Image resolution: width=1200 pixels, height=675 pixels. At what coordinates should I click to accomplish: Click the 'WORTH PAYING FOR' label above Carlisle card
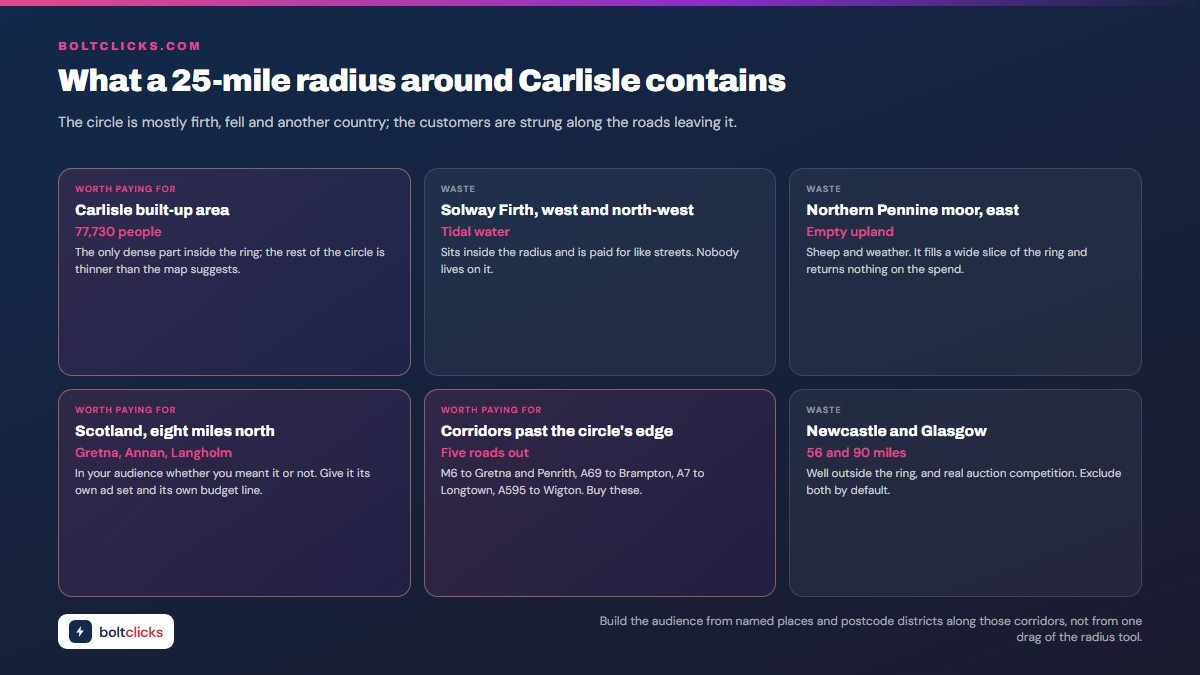click(125, 189)
